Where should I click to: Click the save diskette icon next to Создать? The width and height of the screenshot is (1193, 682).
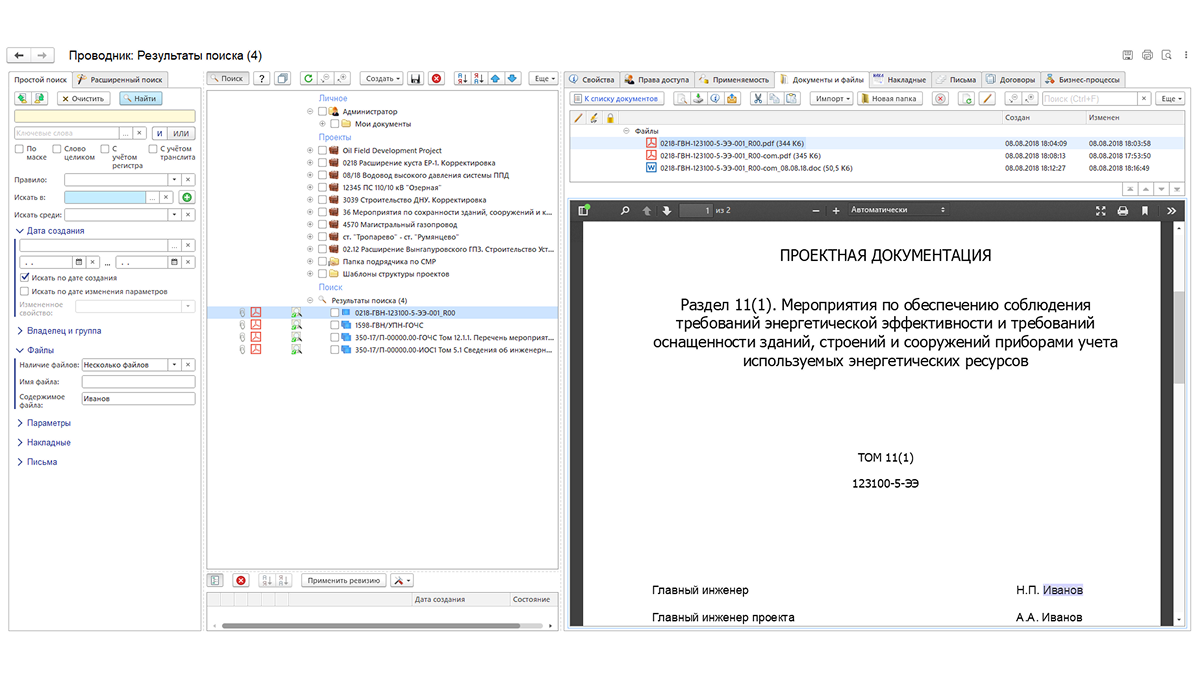pos(415,78)
